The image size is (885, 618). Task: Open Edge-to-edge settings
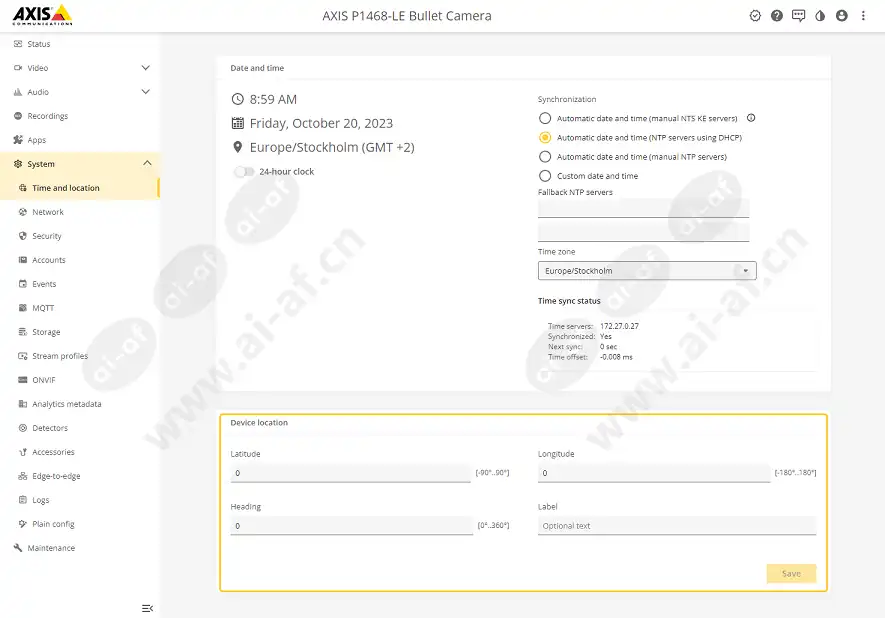point(80,476)
